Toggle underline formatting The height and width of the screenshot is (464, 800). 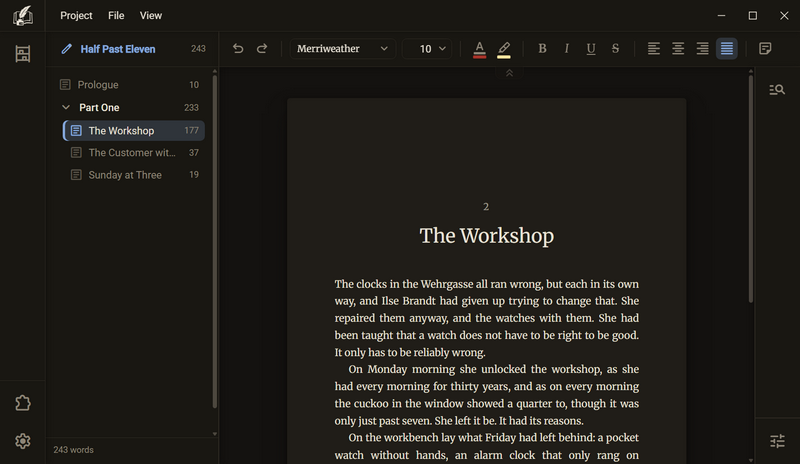click(591, 48)
